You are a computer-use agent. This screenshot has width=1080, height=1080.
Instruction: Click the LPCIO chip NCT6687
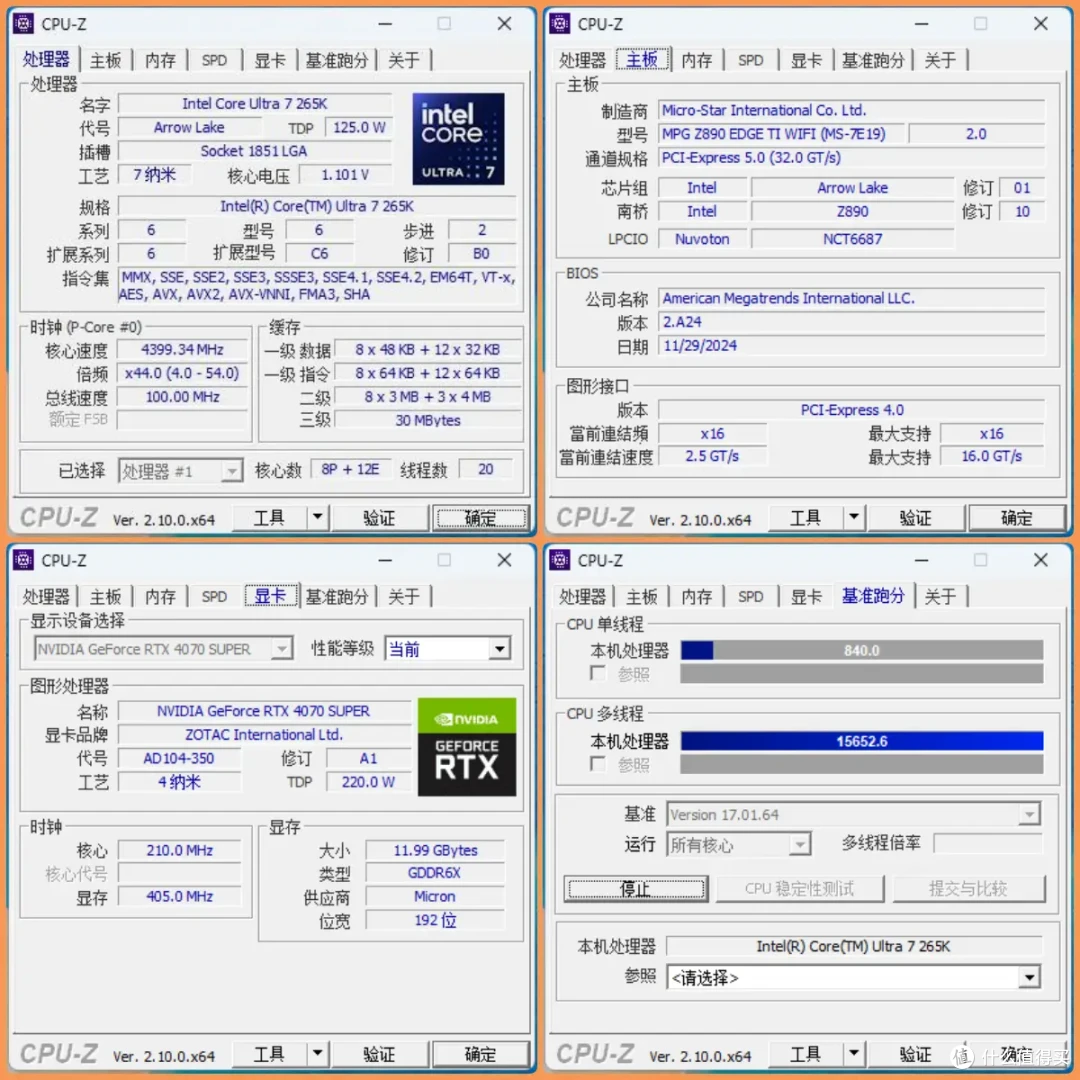[853, 239]
